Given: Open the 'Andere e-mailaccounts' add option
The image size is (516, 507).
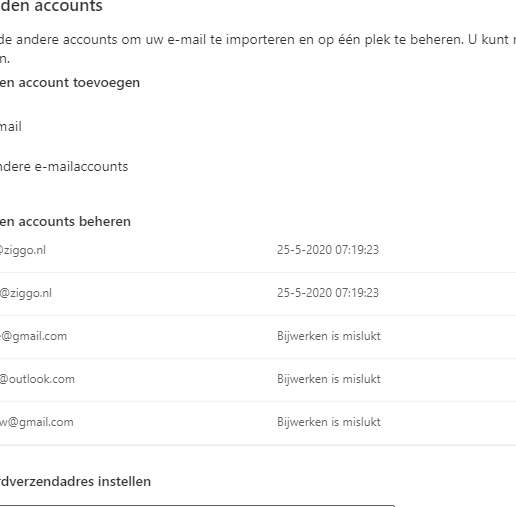Looking at the screenshot, I should [x=64, y=166].
